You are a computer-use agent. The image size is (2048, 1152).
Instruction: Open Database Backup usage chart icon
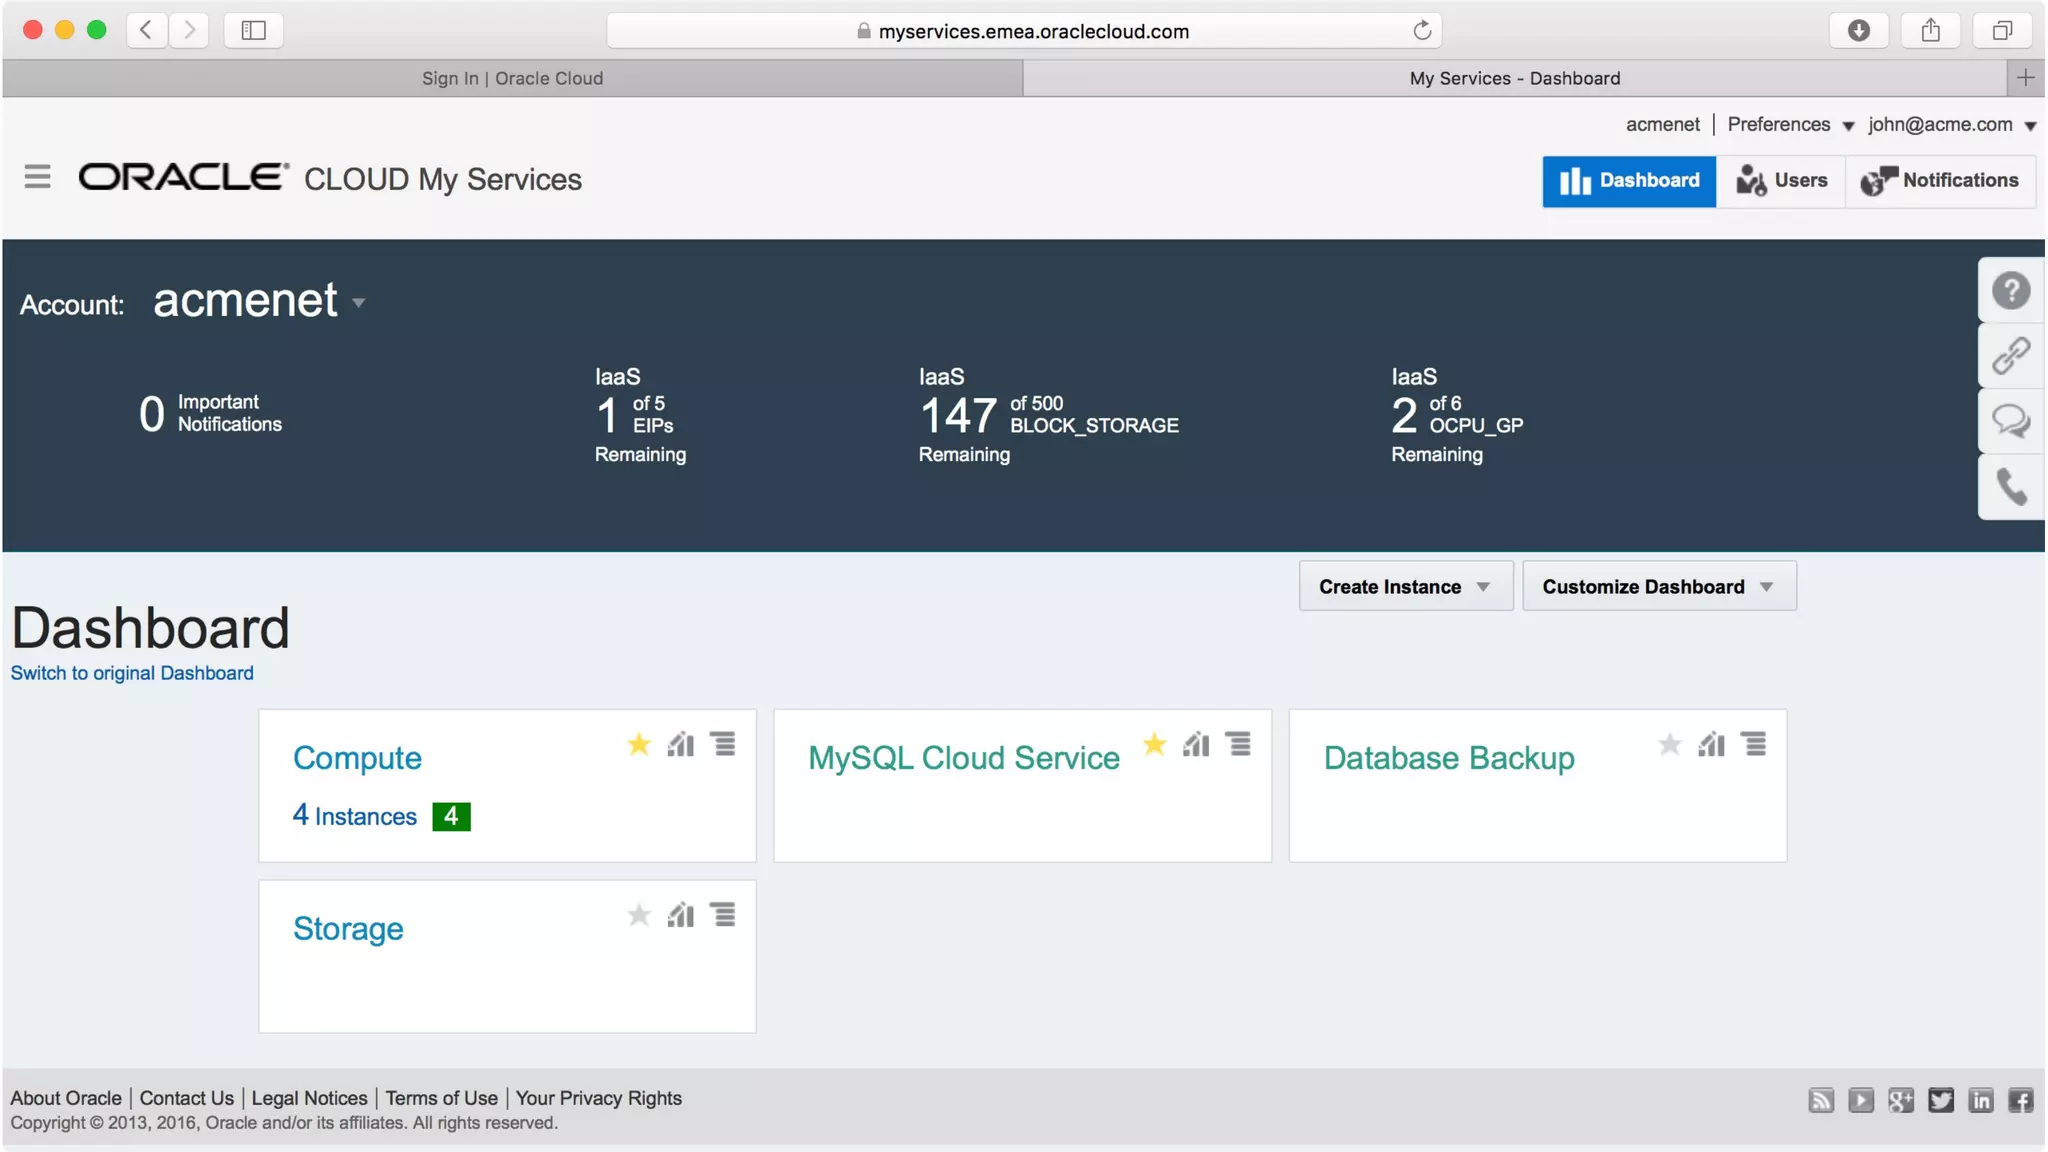coord(1711,745)
